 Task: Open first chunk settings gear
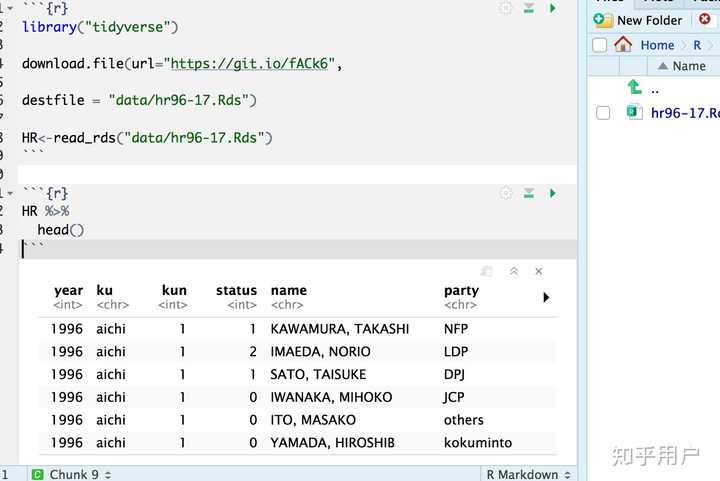point(506,8)
